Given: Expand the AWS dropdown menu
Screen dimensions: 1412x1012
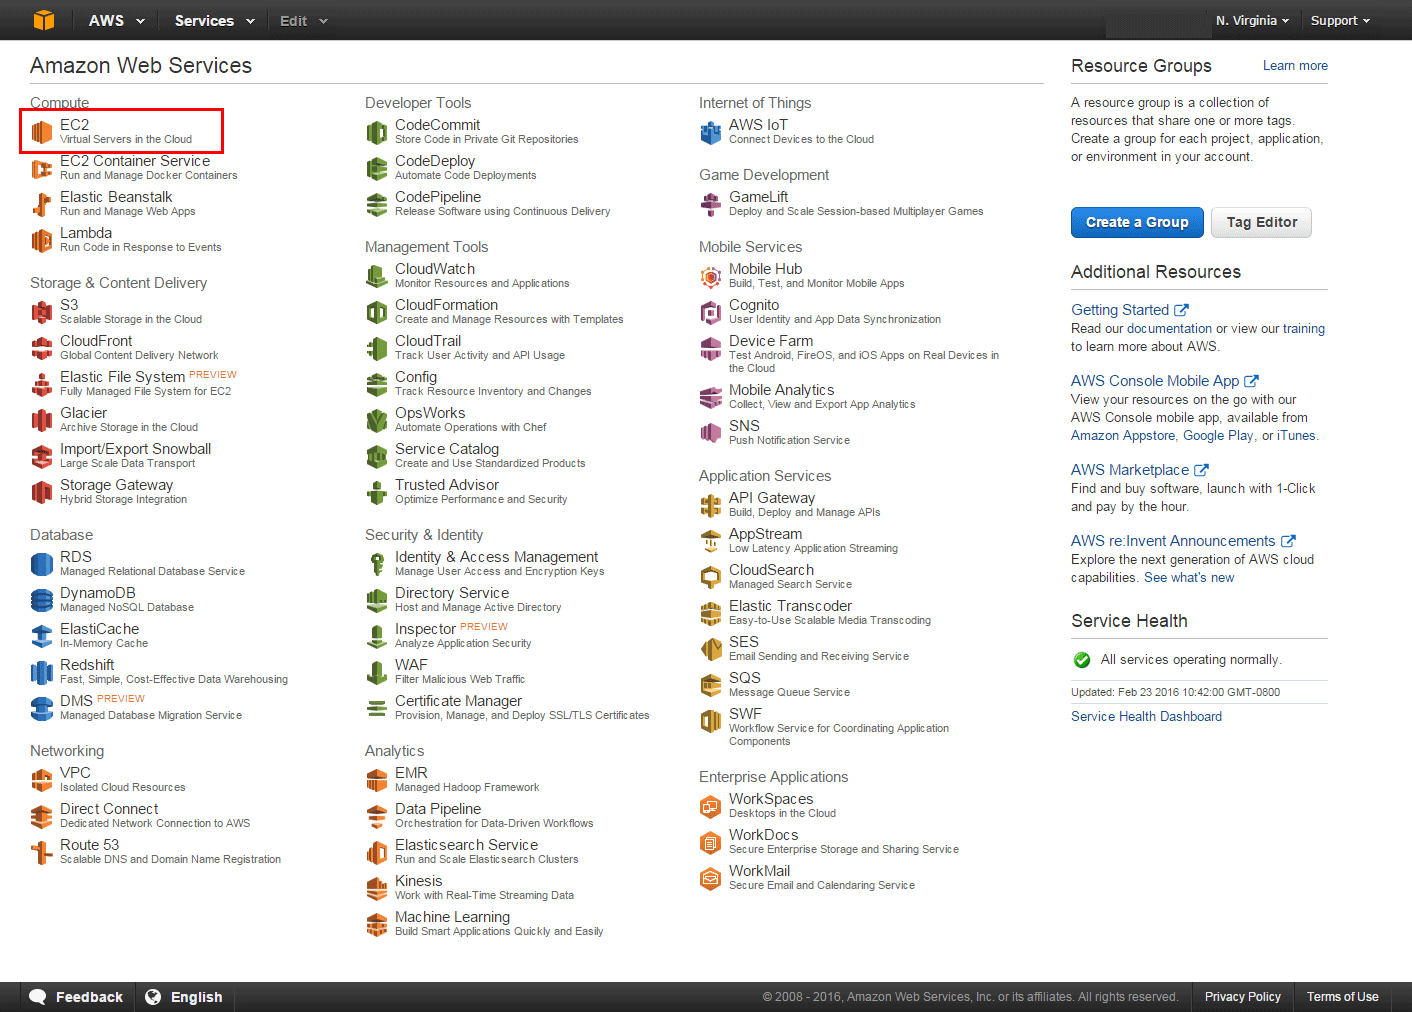Looking at the screenshot, I should click(x=116, y=20).
